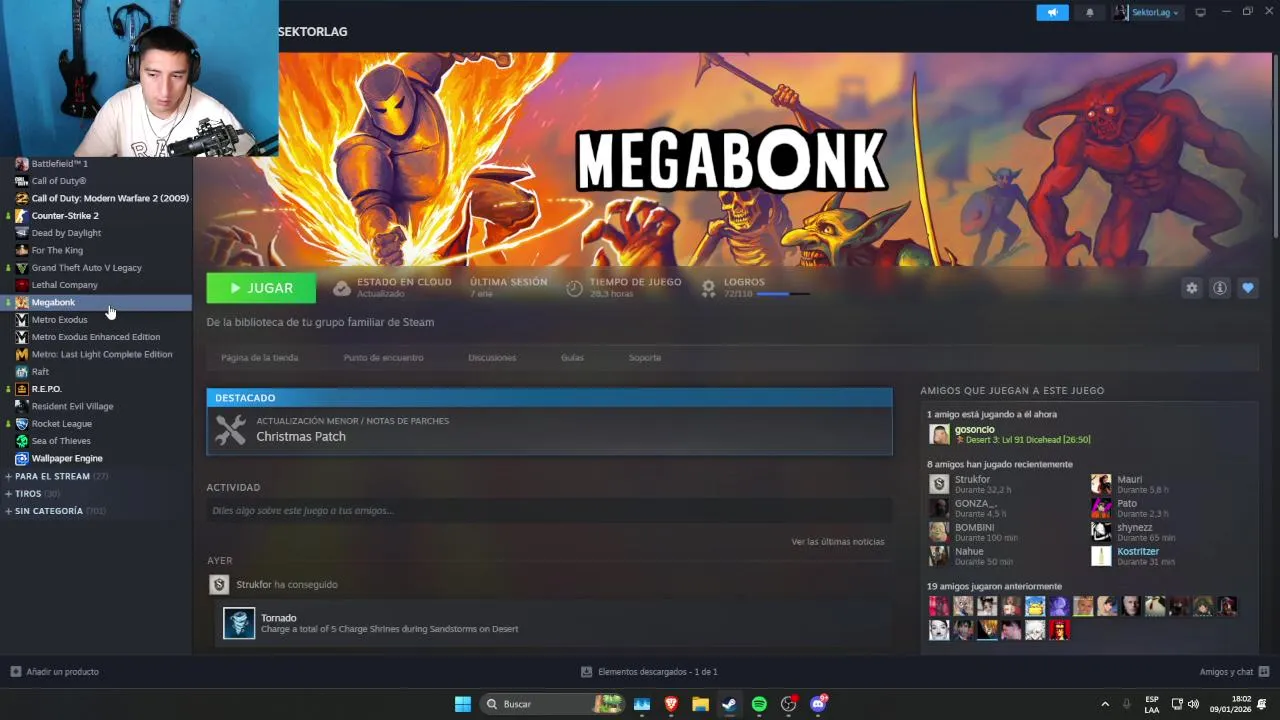The width and height of the screenshot is (1280, 720).
Task: Open the Megabonk game info icon
Action: 1219,288
